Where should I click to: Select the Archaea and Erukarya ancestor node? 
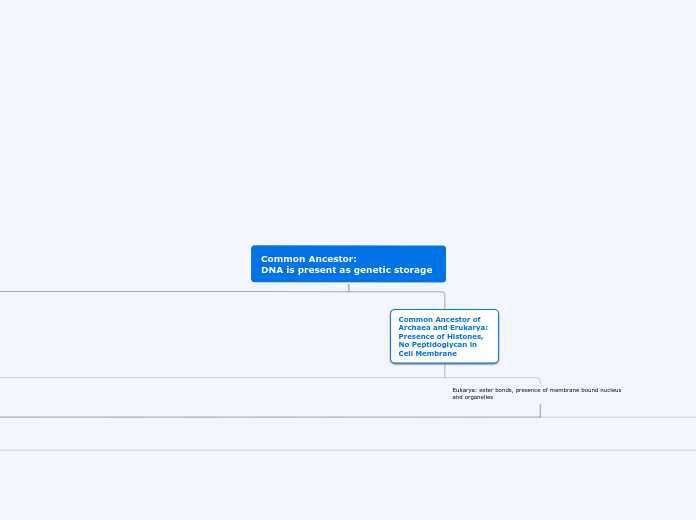(444, 336)
